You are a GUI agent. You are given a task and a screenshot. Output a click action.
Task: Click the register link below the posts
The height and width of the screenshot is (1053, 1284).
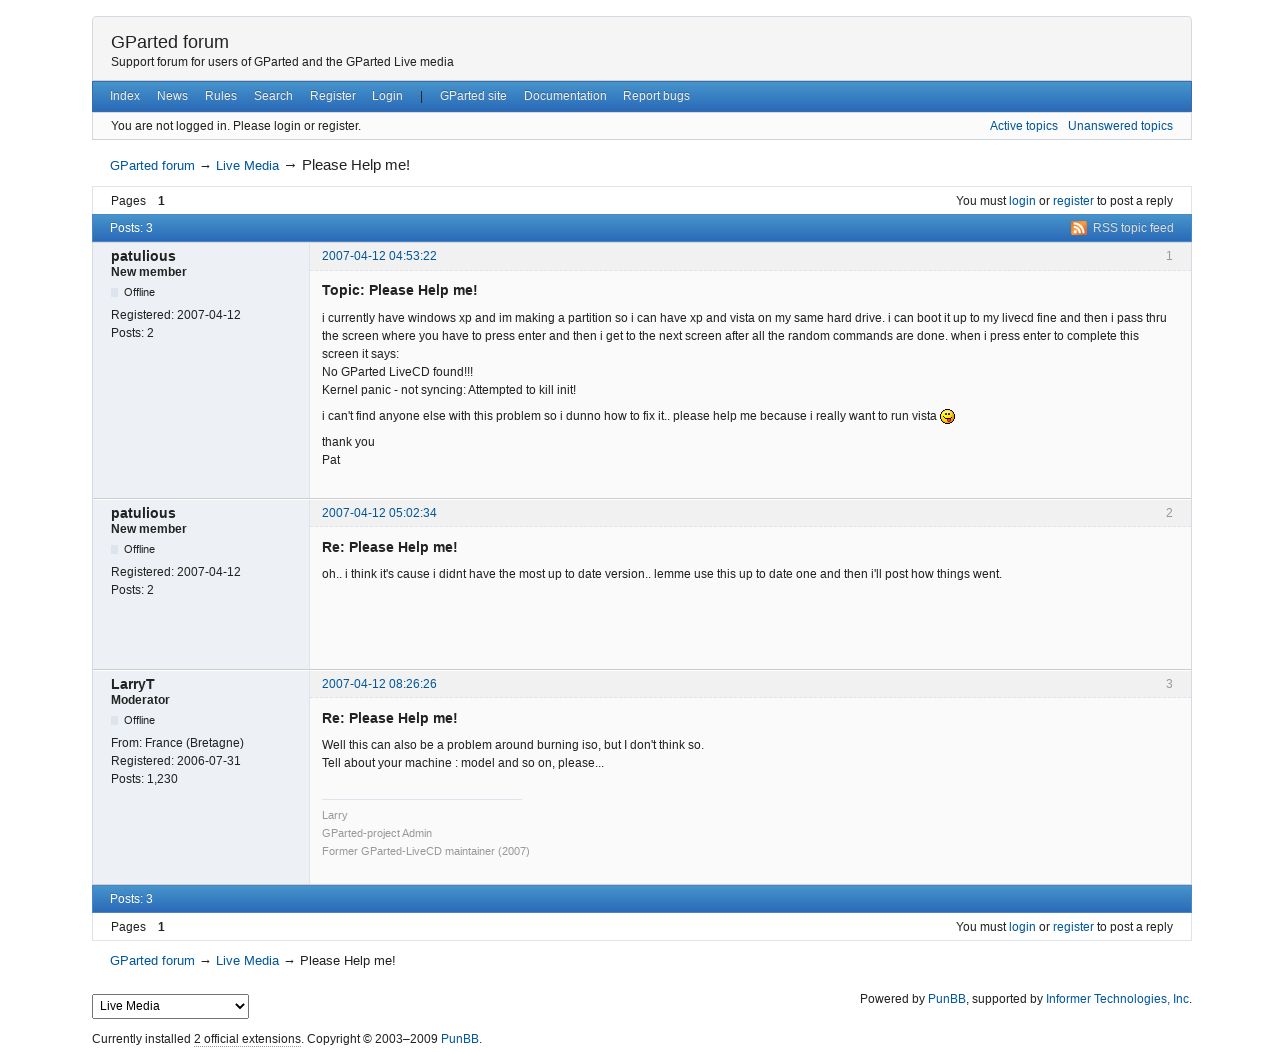pos(1073,927)
